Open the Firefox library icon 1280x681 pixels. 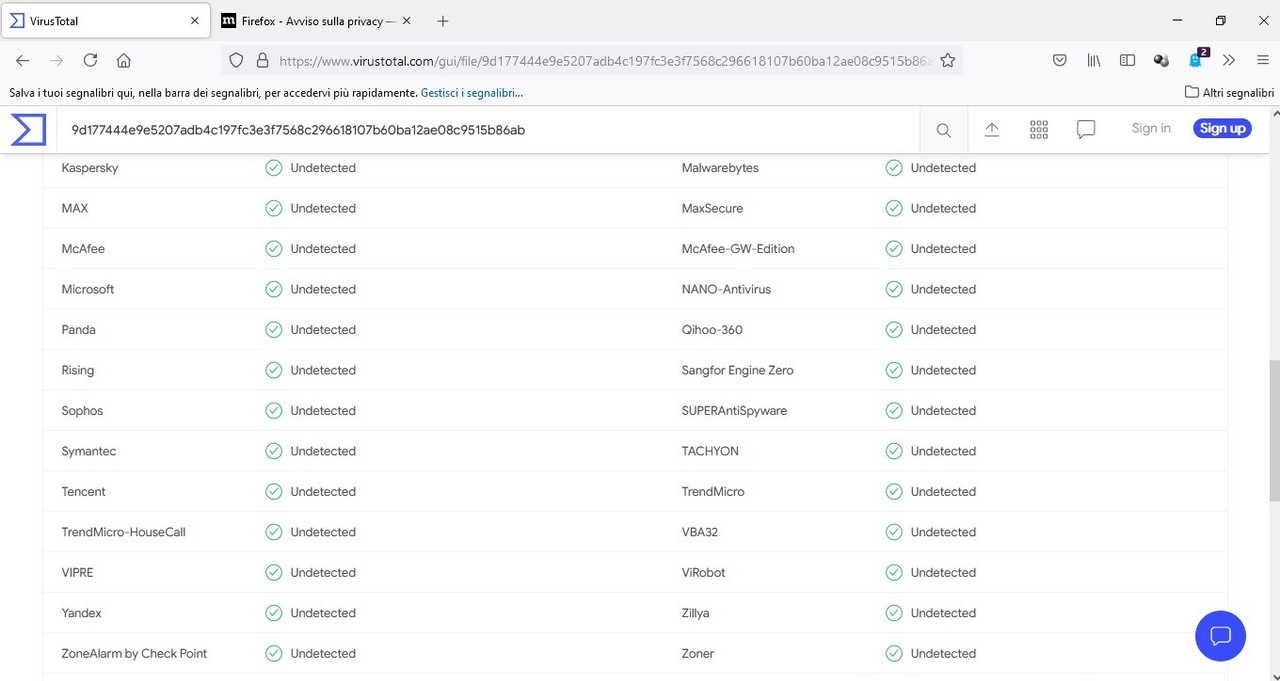[1094, 60]
